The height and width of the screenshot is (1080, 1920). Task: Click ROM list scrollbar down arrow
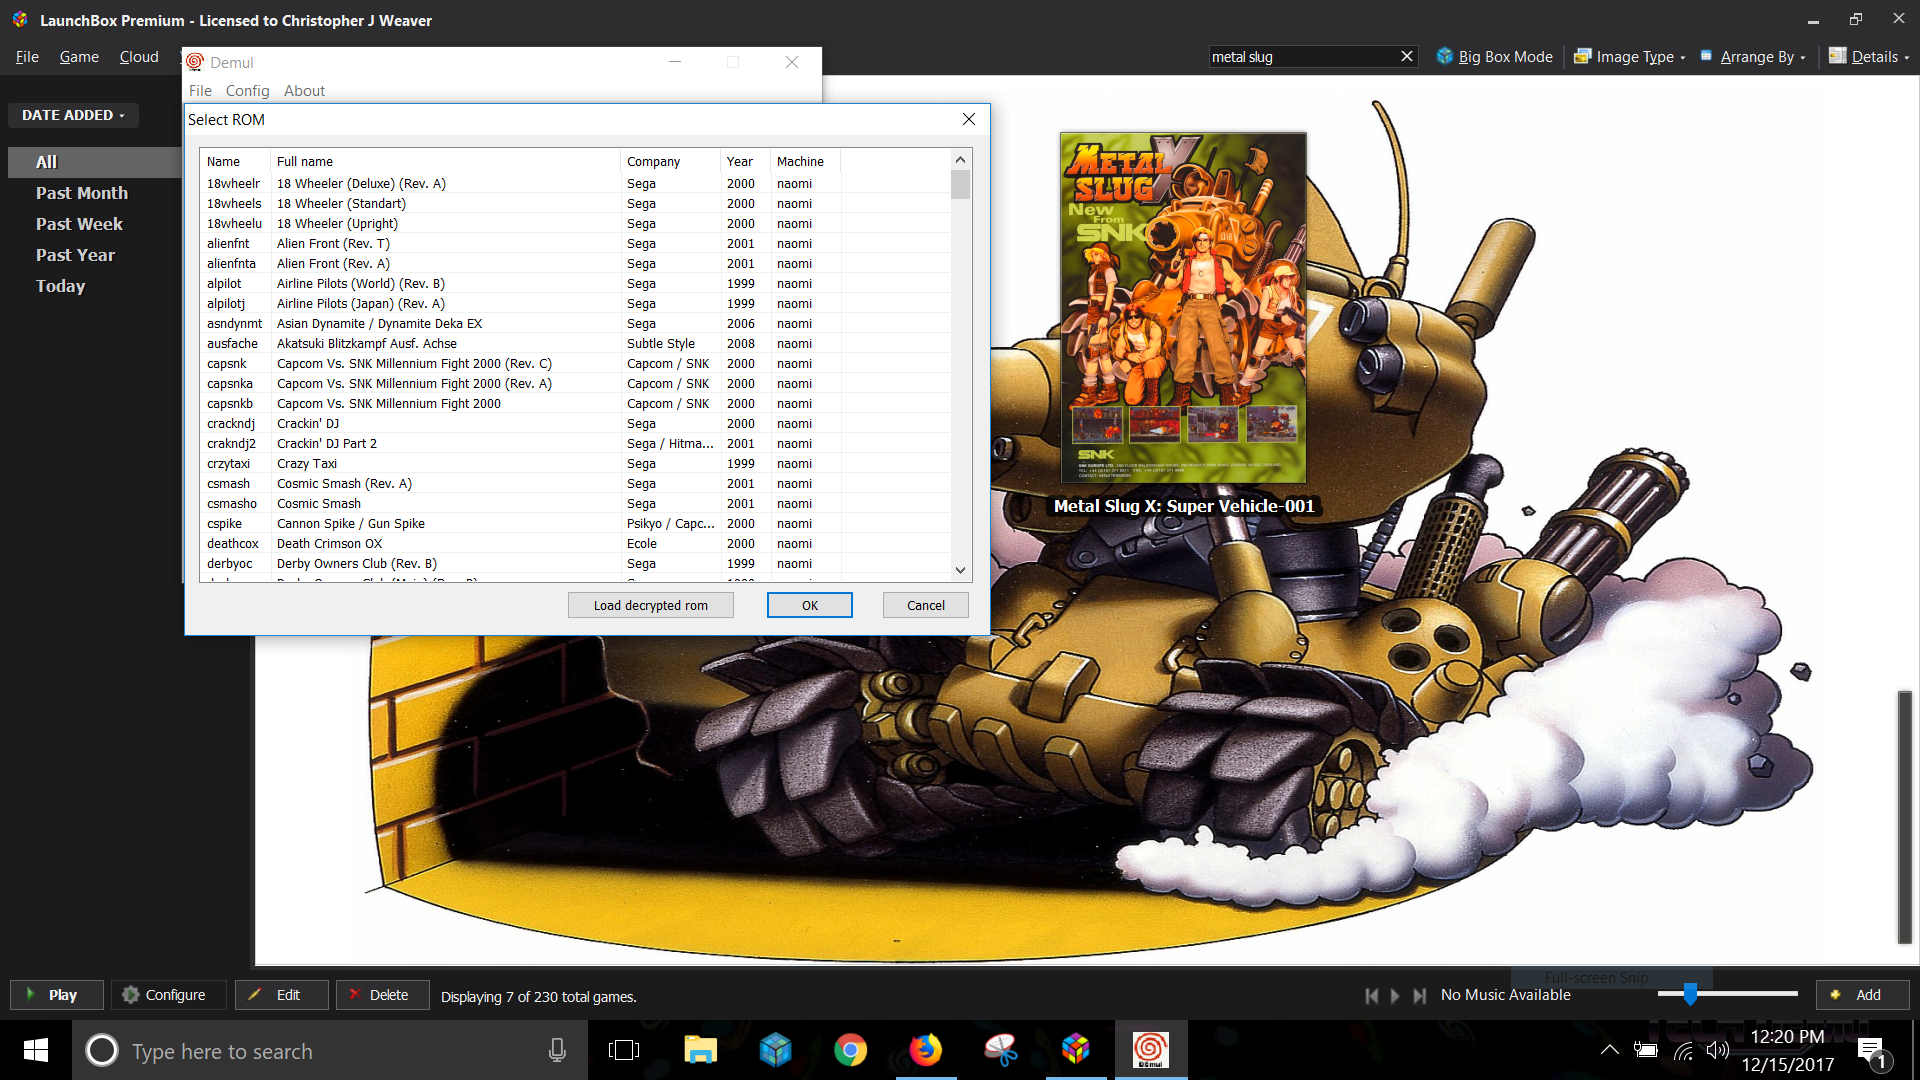[960, 570]
